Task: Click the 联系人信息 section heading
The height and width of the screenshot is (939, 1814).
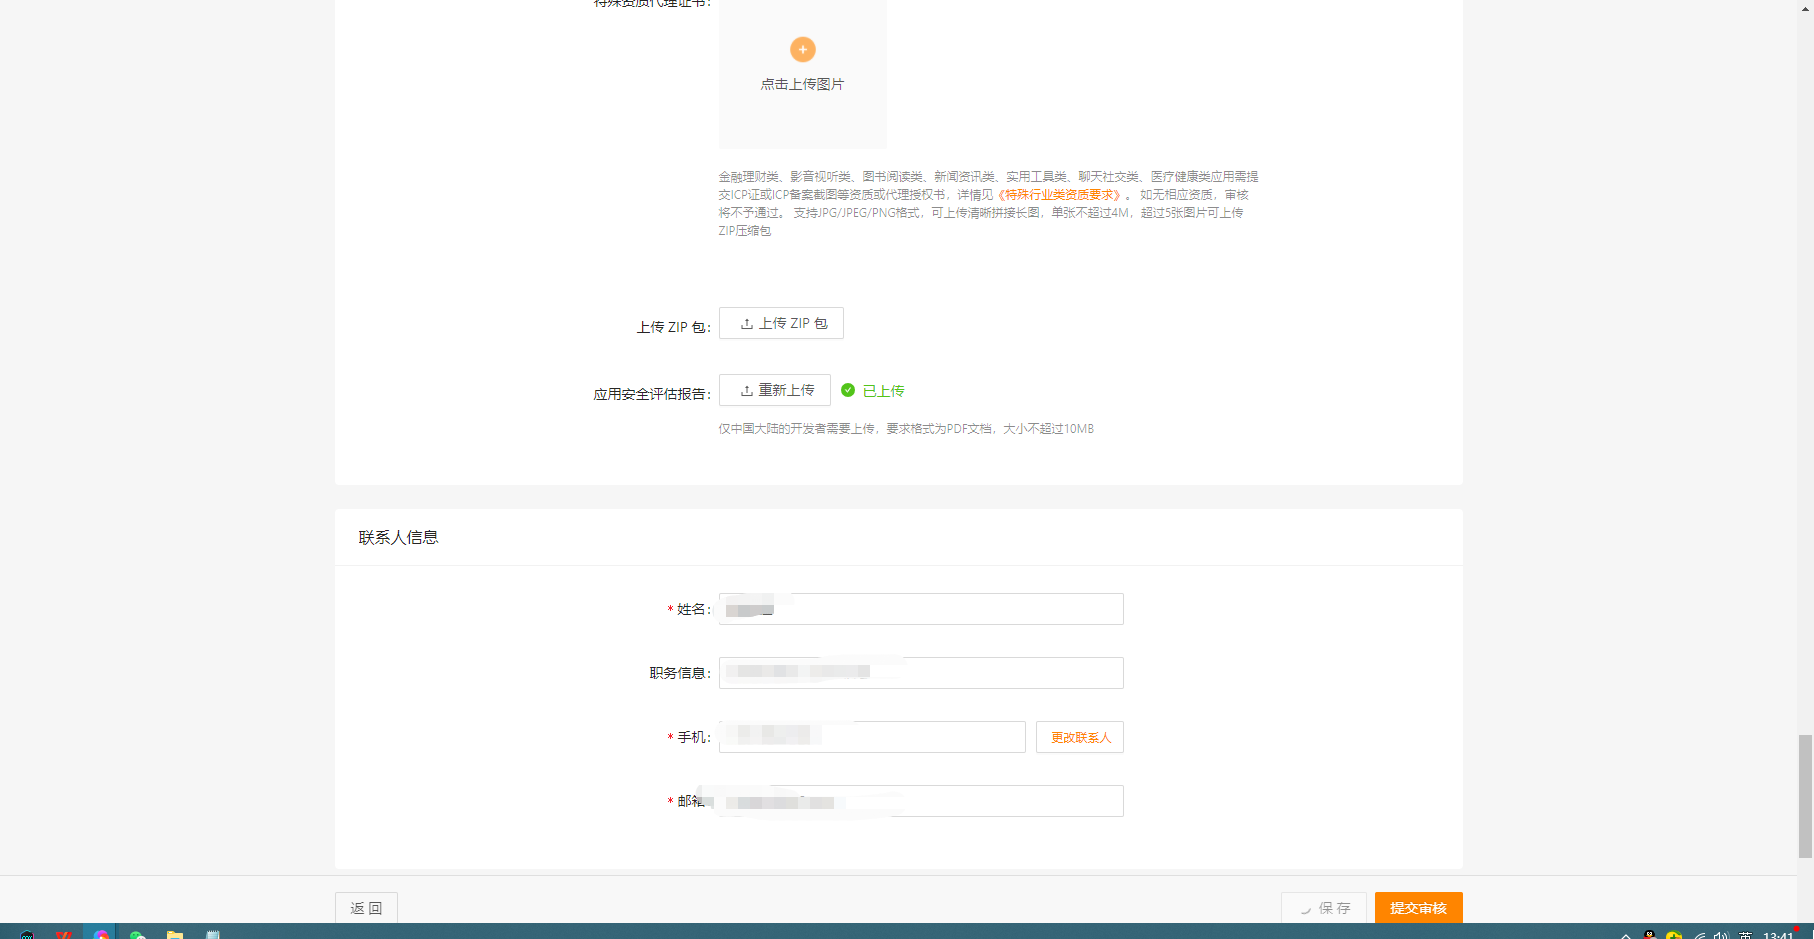Action: [x=398, y=537]
